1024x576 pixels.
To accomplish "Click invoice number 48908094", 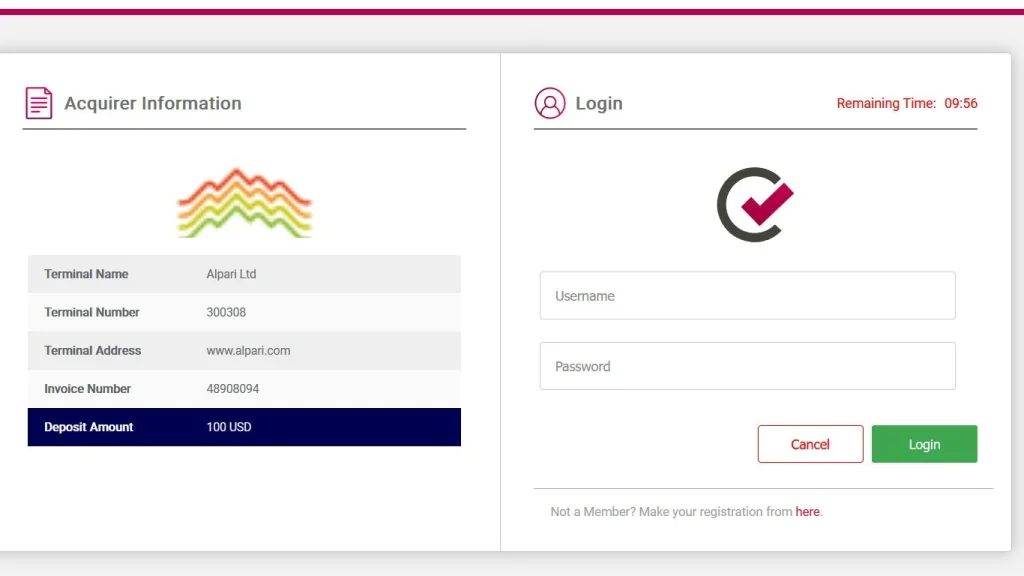I will coord(232,389).
